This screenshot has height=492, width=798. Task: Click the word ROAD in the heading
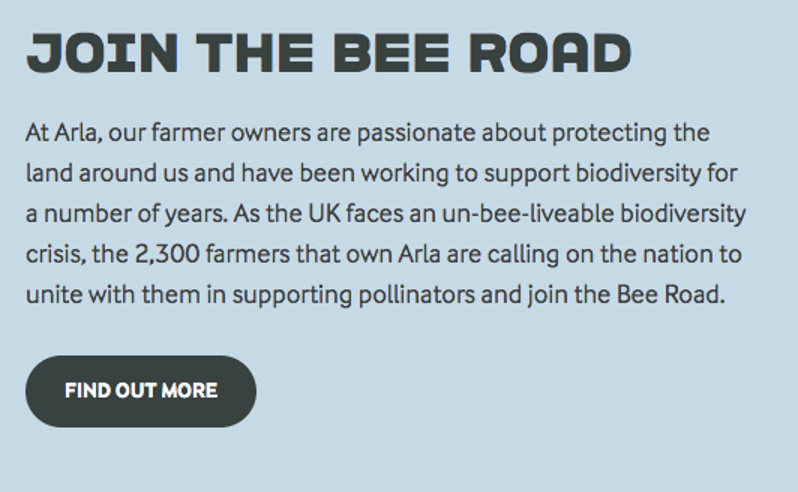550,53
